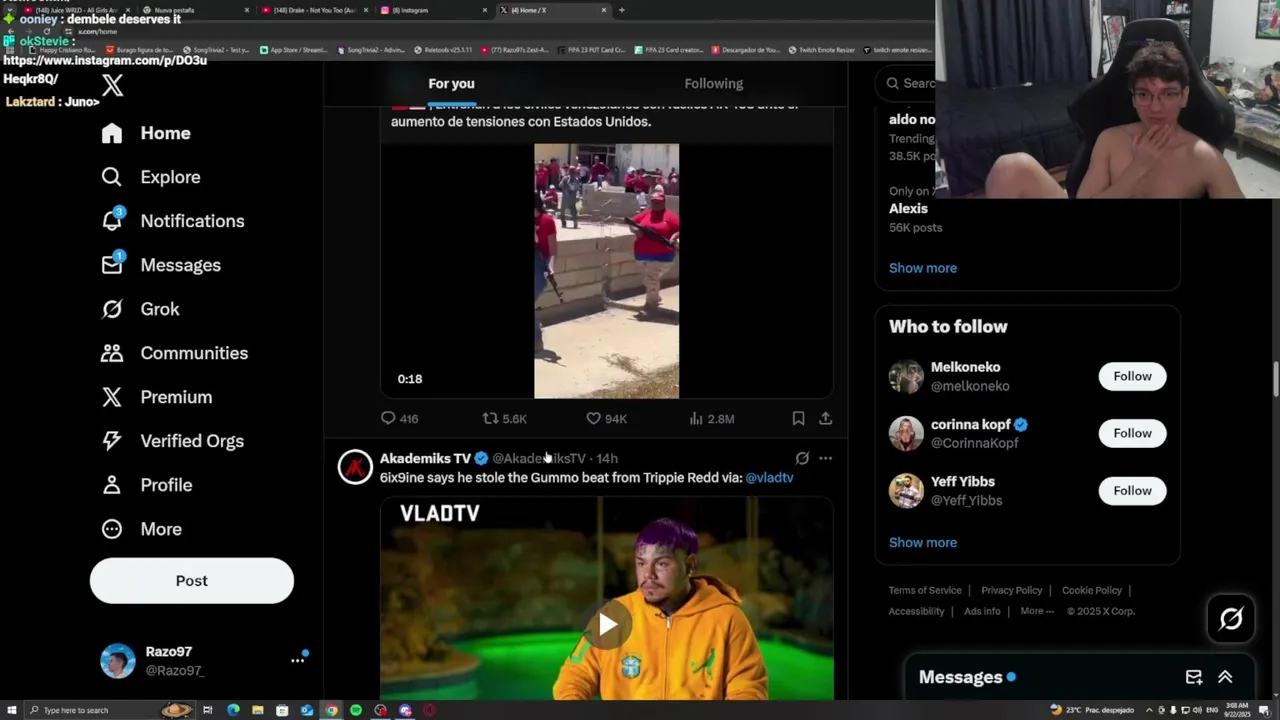
Task: Repost the video post with 5.6K reposts
Action: coord(504,419)
